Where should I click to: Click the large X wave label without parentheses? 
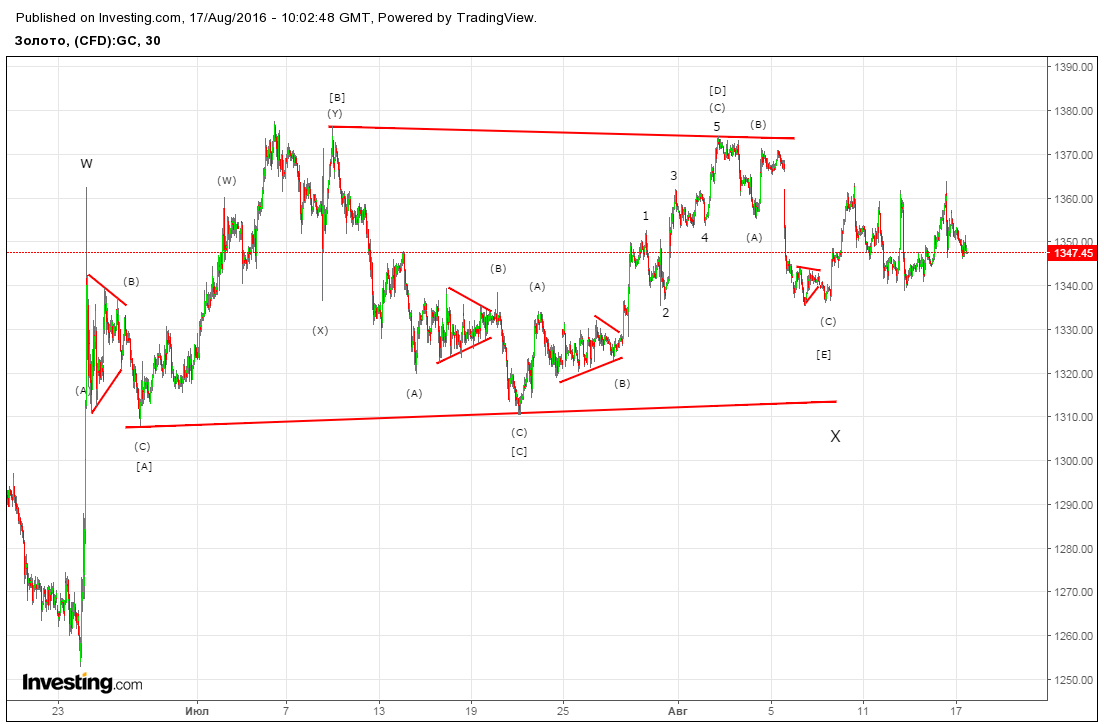tap(835, 437)
